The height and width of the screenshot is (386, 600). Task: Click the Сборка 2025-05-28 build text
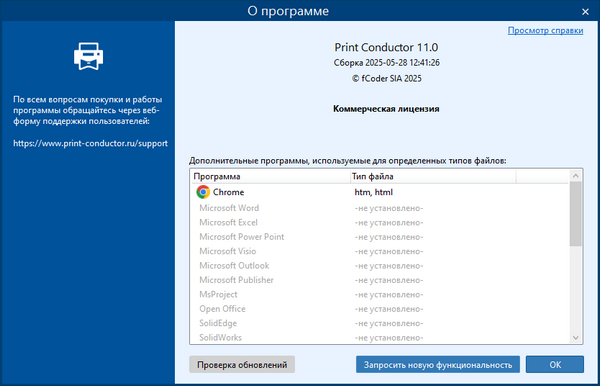386,63
